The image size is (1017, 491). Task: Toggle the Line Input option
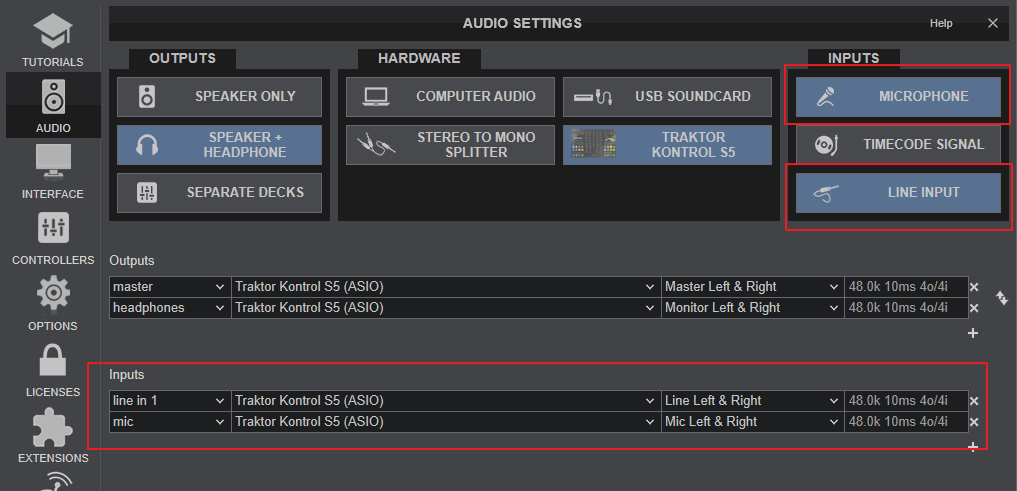898,192
